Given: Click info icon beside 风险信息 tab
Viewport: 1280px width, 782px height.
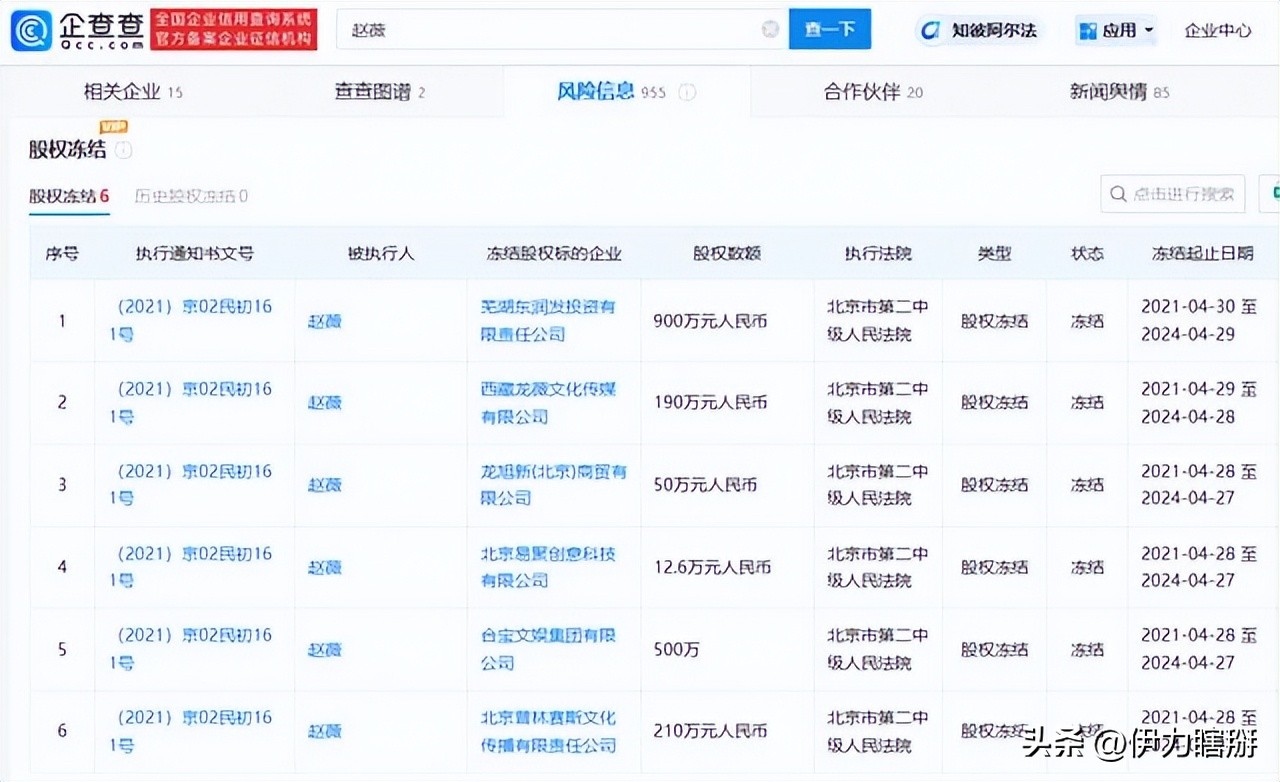Looking at the screenshot, I should click(x=686, y=90).
